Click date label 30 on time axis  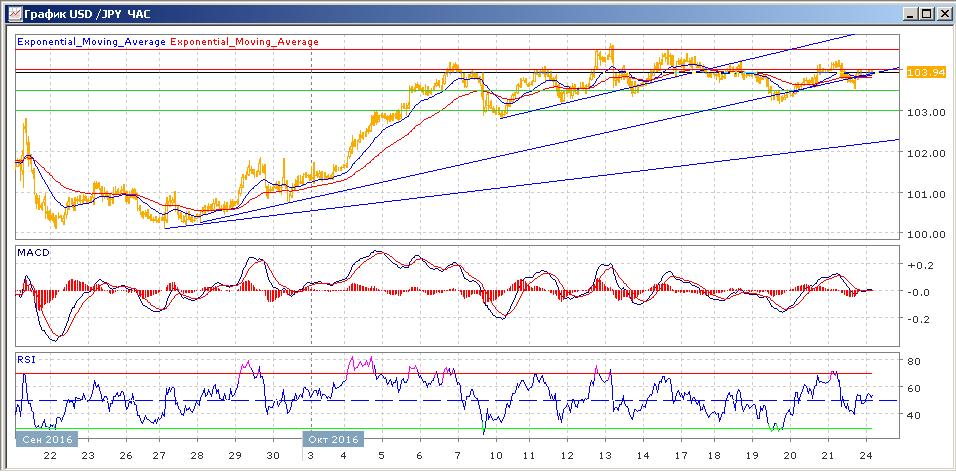point(273,456)
